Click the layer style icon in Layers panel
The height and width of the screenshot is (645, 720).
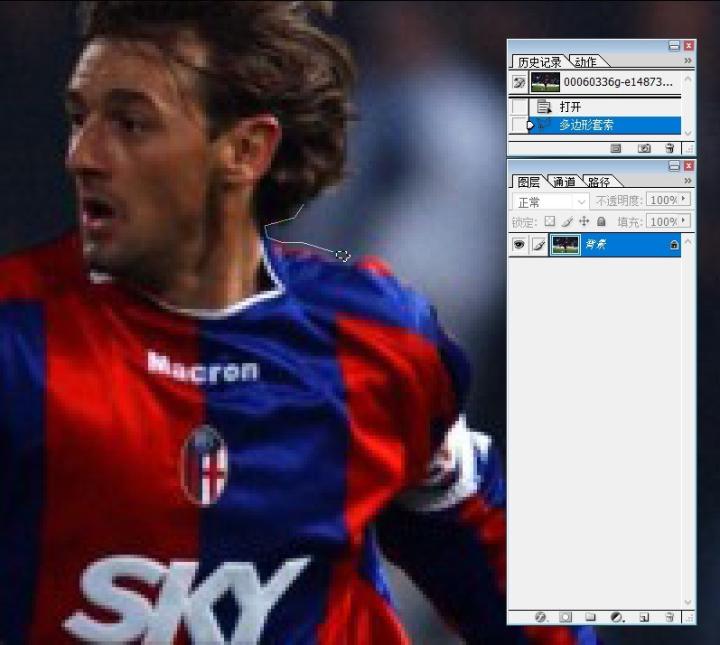540,617
